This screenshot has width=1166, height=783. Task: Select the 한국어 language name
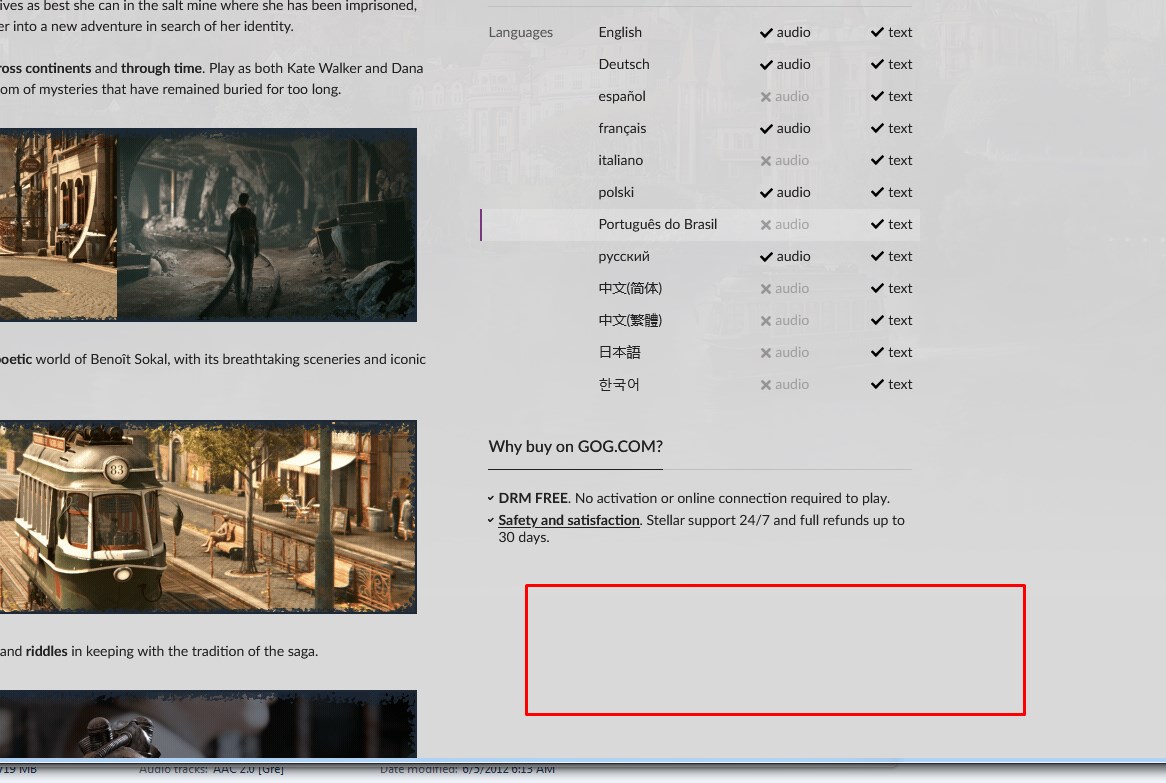click(619, 384)
